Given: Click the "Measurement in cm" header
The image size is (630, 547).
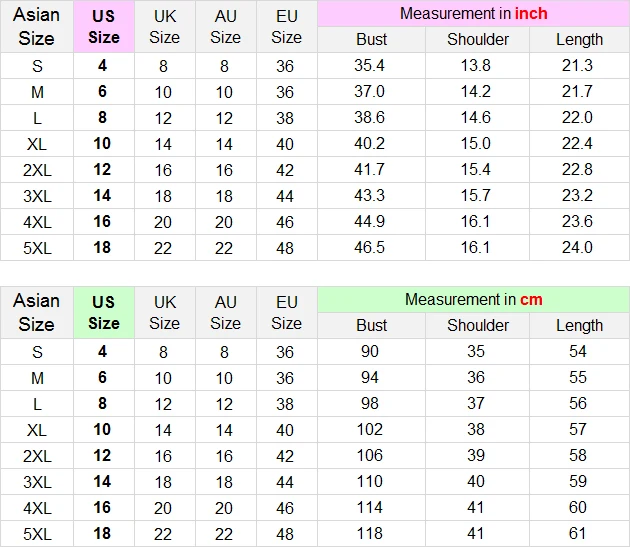Looking at the screenshot, I should [x=473, y=299].
